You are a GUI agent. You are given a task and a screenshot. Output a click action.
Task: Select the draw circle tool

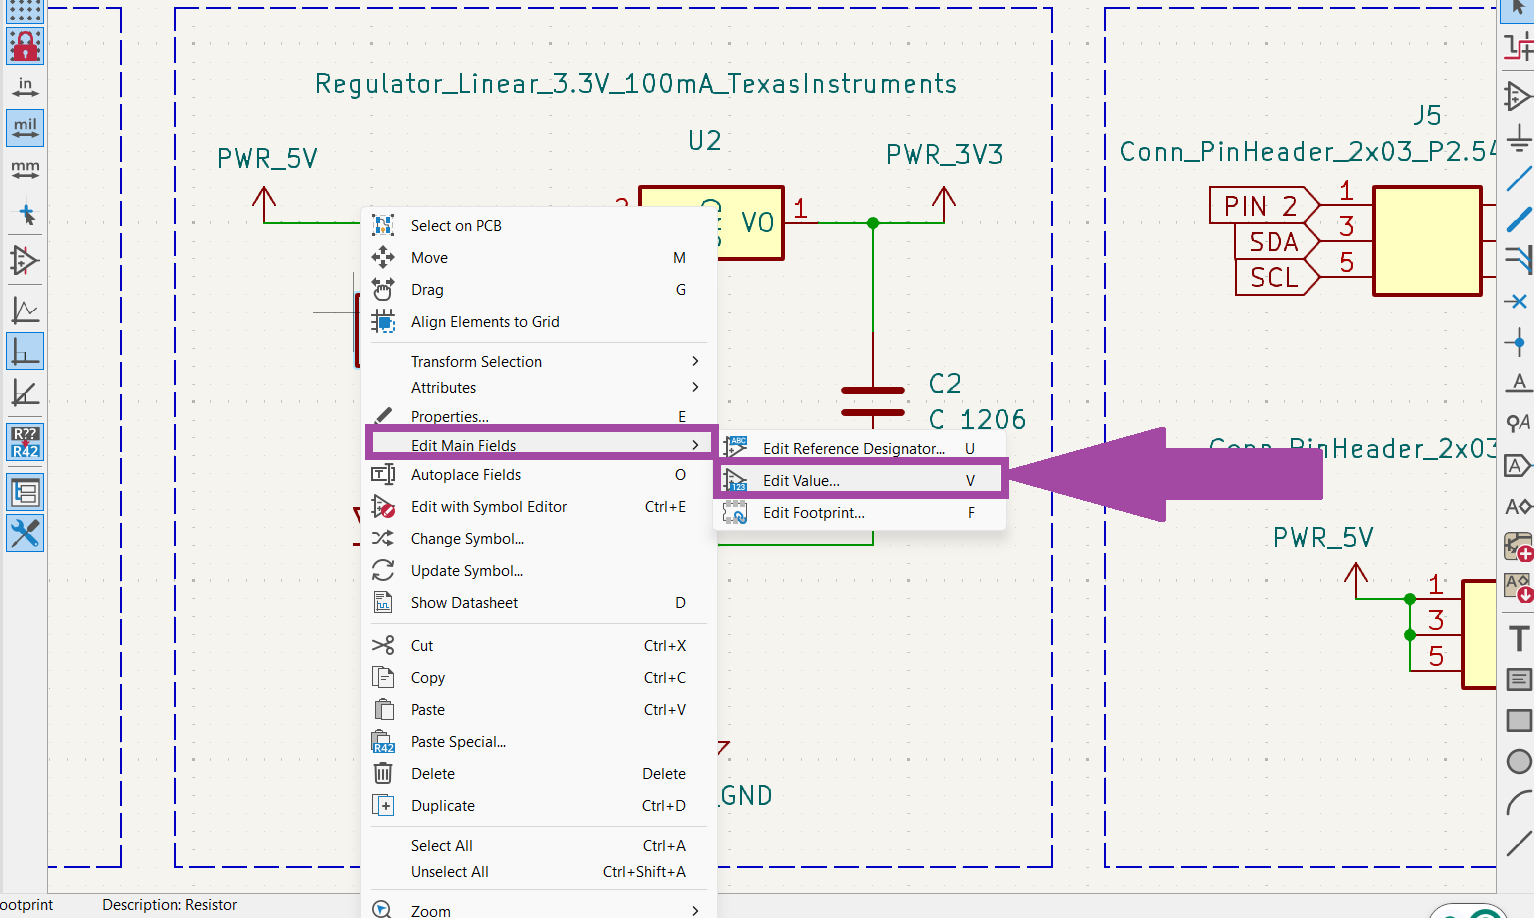pos(1518,761)
